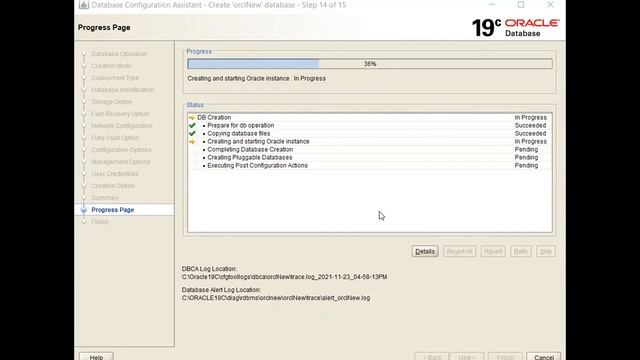
Task: Click the DB Creation status row text
Action: pos(214,118)
